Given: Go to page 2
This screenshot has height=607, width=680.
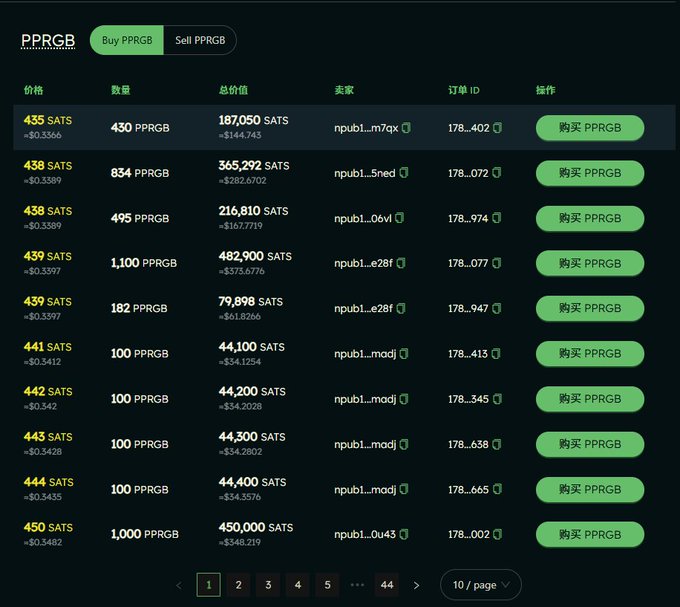Looking at the screenshot, I should point(239,585).
